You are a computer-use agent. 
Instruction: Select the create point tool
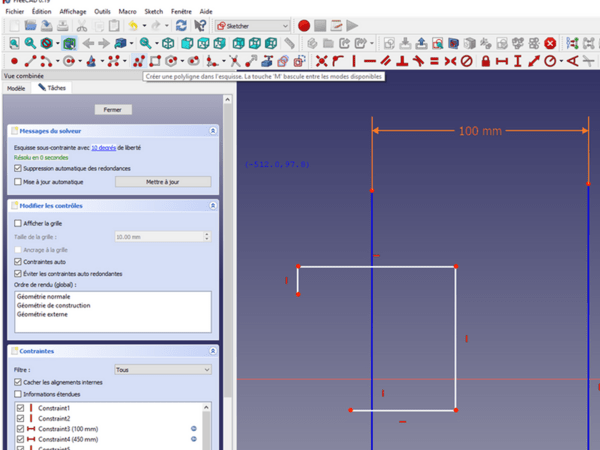[14, 62]
